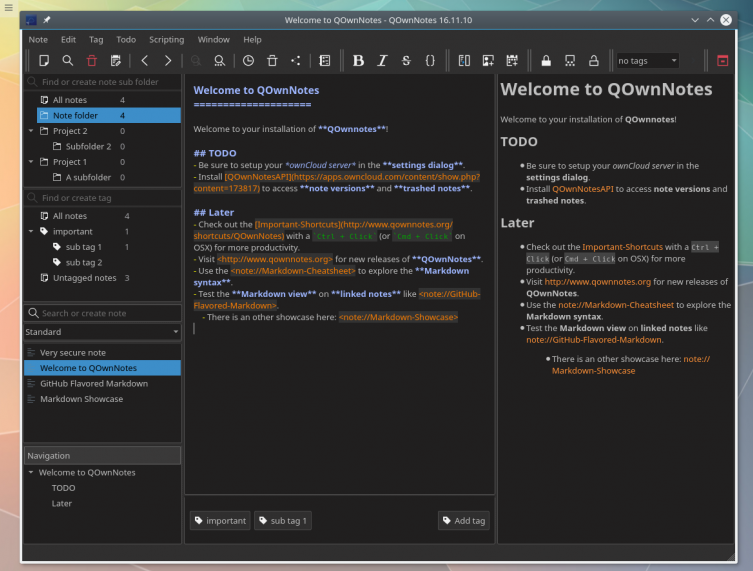Select A subfolder in folder tree
The width and height of the screenshot is (753, 571).
tap(88, 177)
